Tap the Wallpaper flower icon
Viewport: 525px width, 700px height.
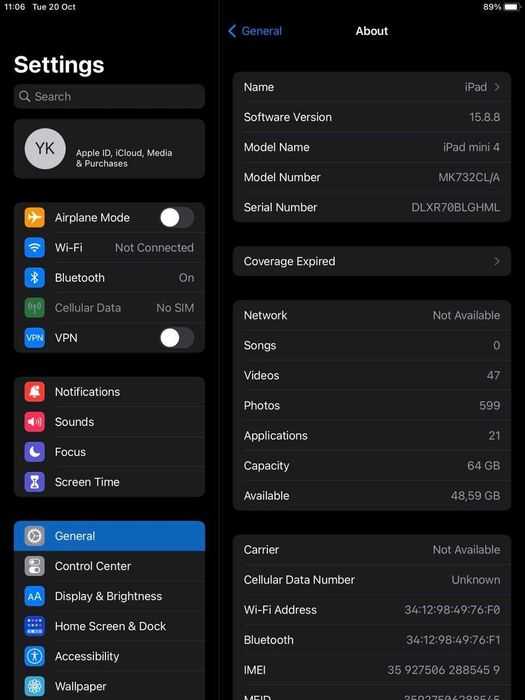[x=34, y=686]
